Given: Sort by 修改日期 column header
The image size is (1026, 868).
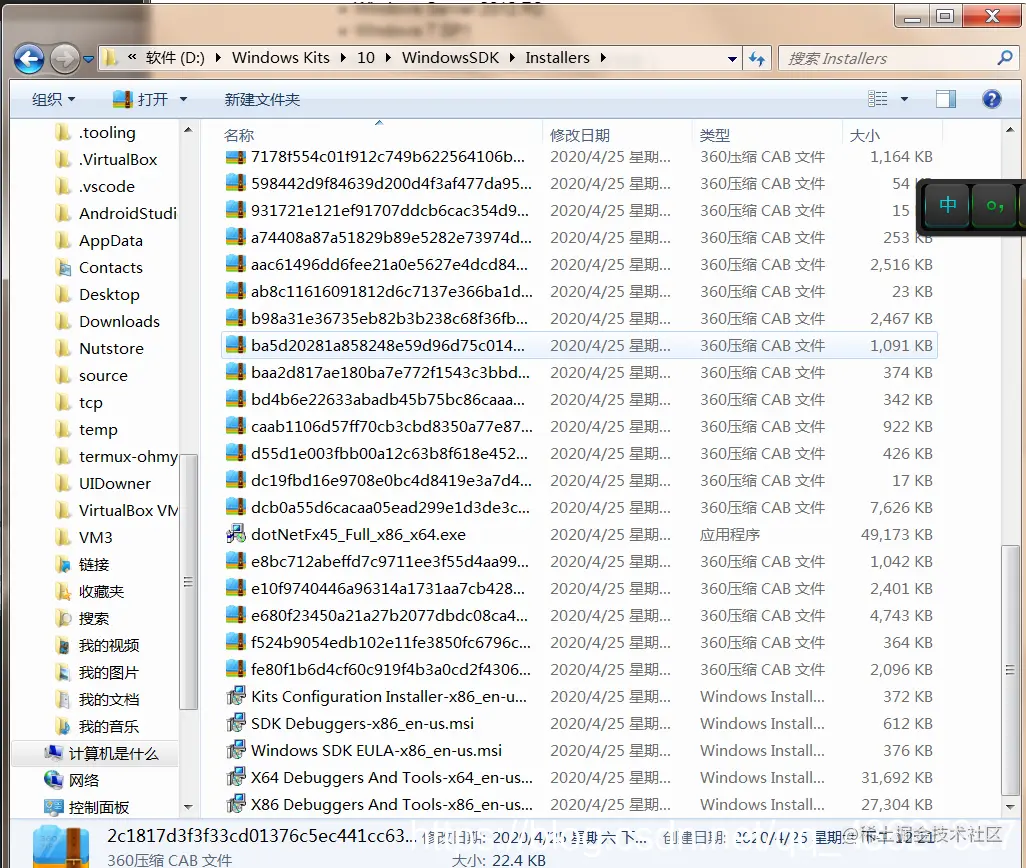Looking at the screenshot, I should pos(617,135).
